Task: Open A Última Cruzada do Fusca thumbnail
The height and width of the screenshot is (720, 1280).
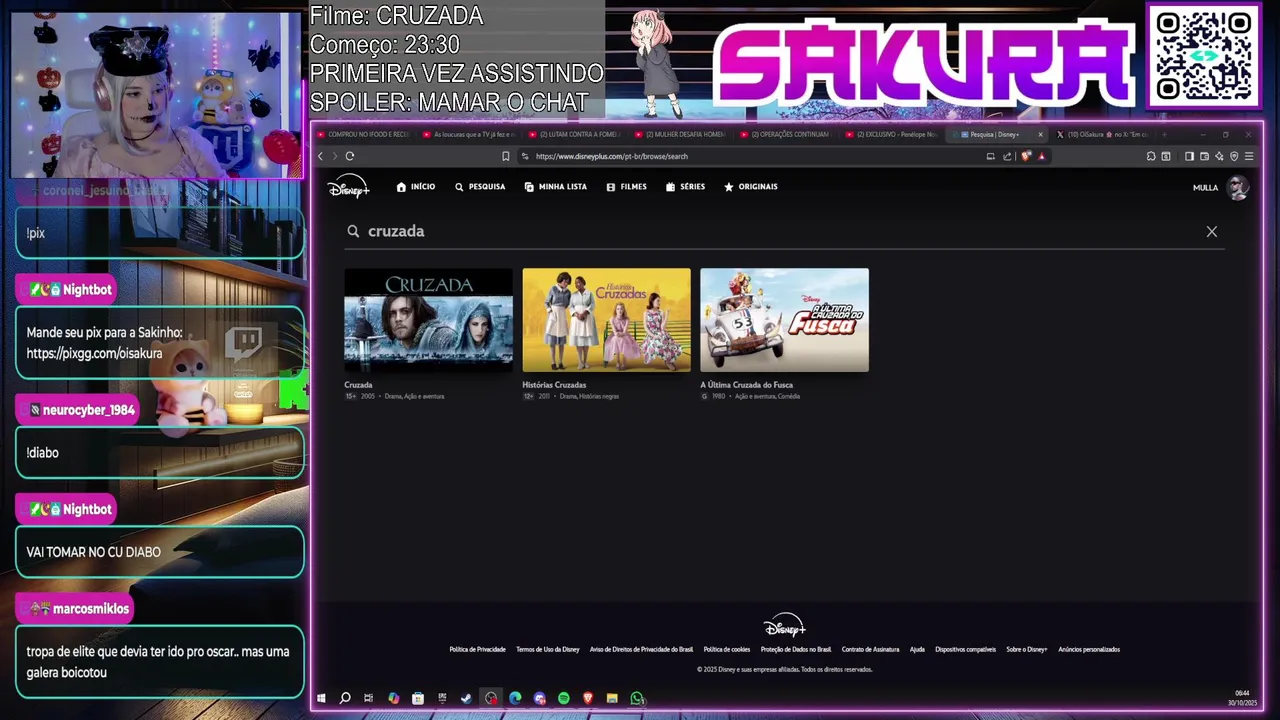Action: [x=784, y=320]
